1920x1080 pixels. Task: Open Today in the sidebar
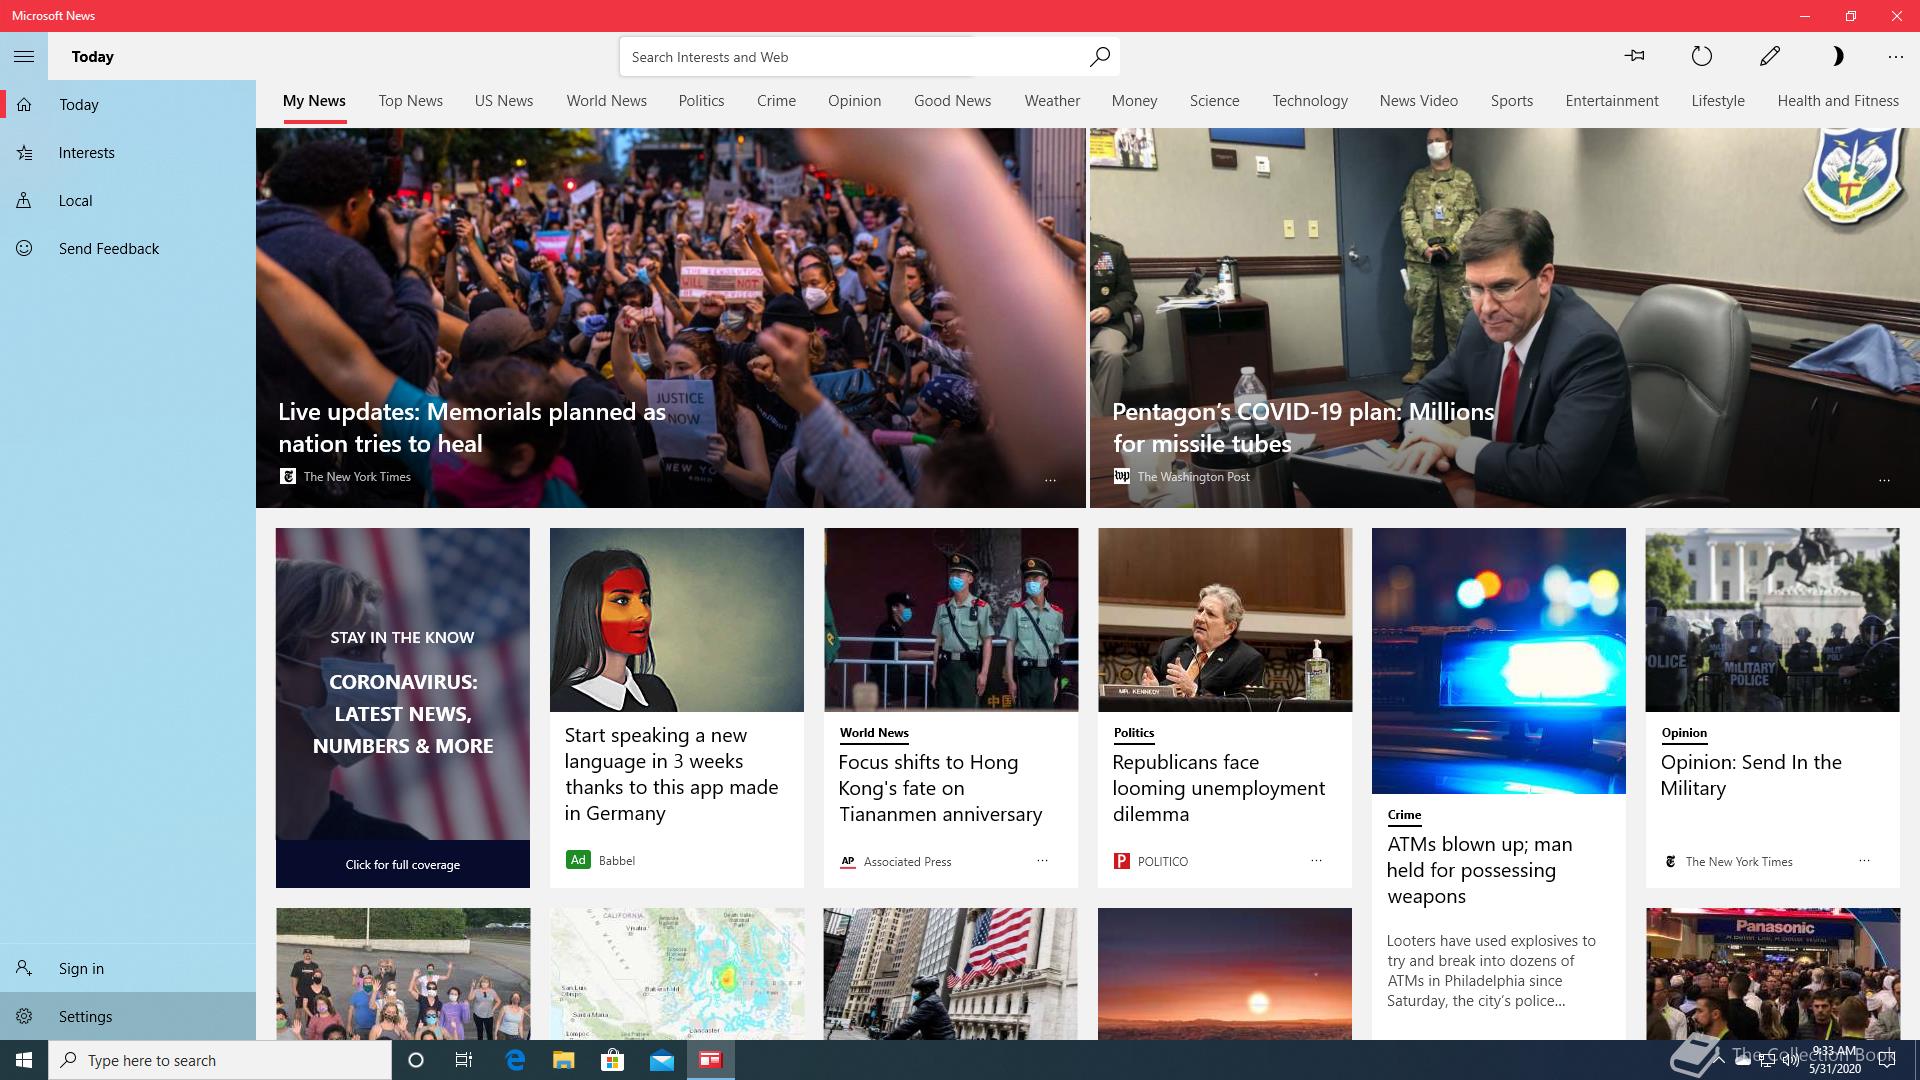[128, 105]
